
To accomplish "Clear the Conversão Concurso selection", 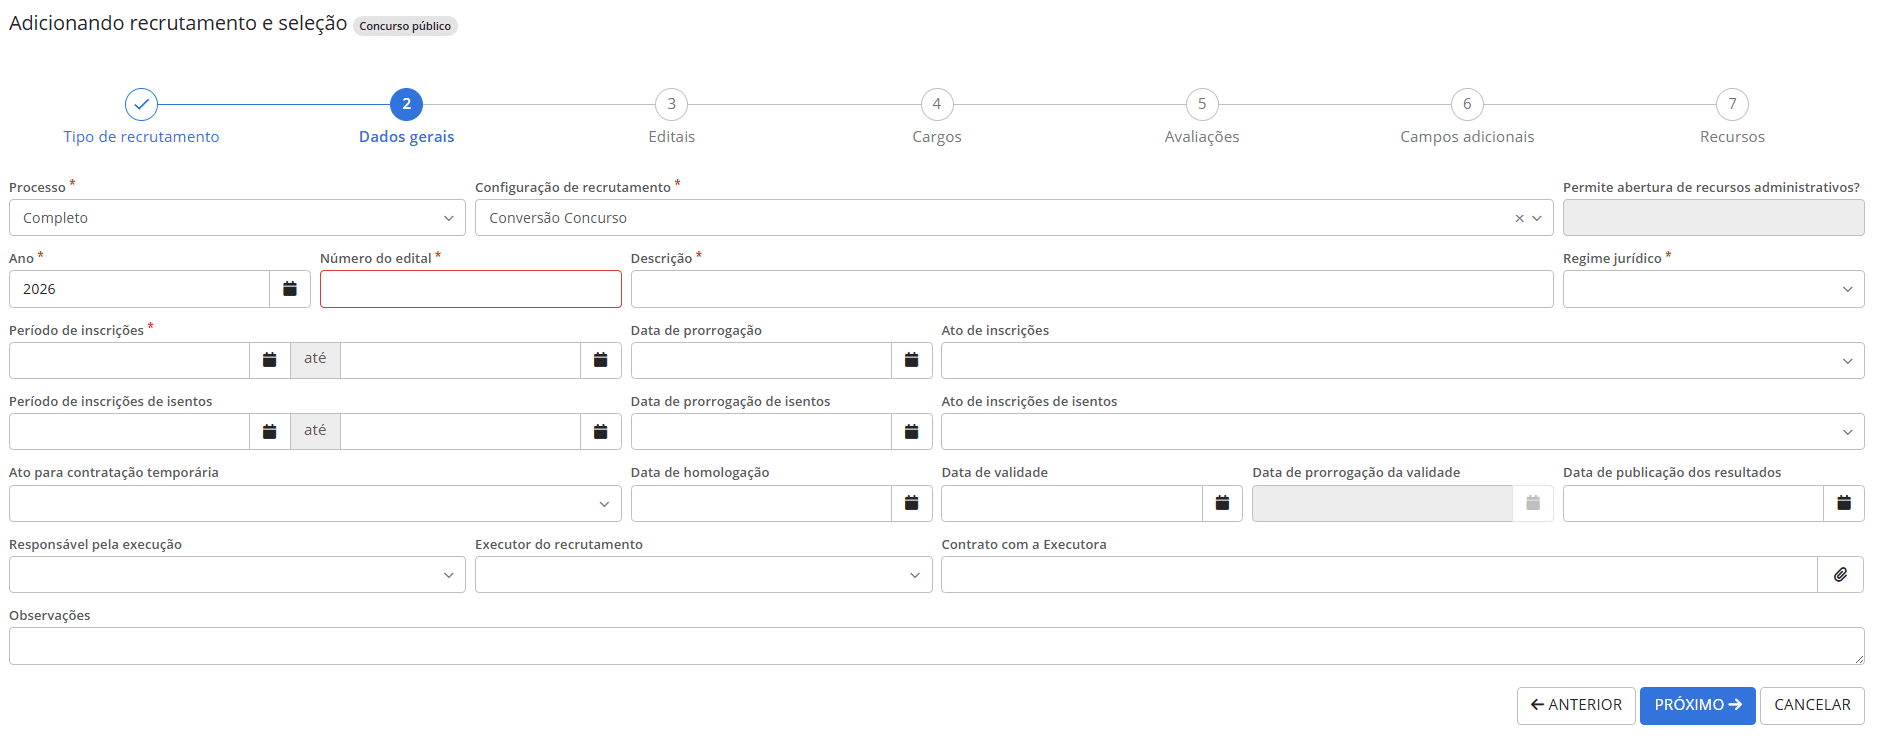I will (1519, 218).
